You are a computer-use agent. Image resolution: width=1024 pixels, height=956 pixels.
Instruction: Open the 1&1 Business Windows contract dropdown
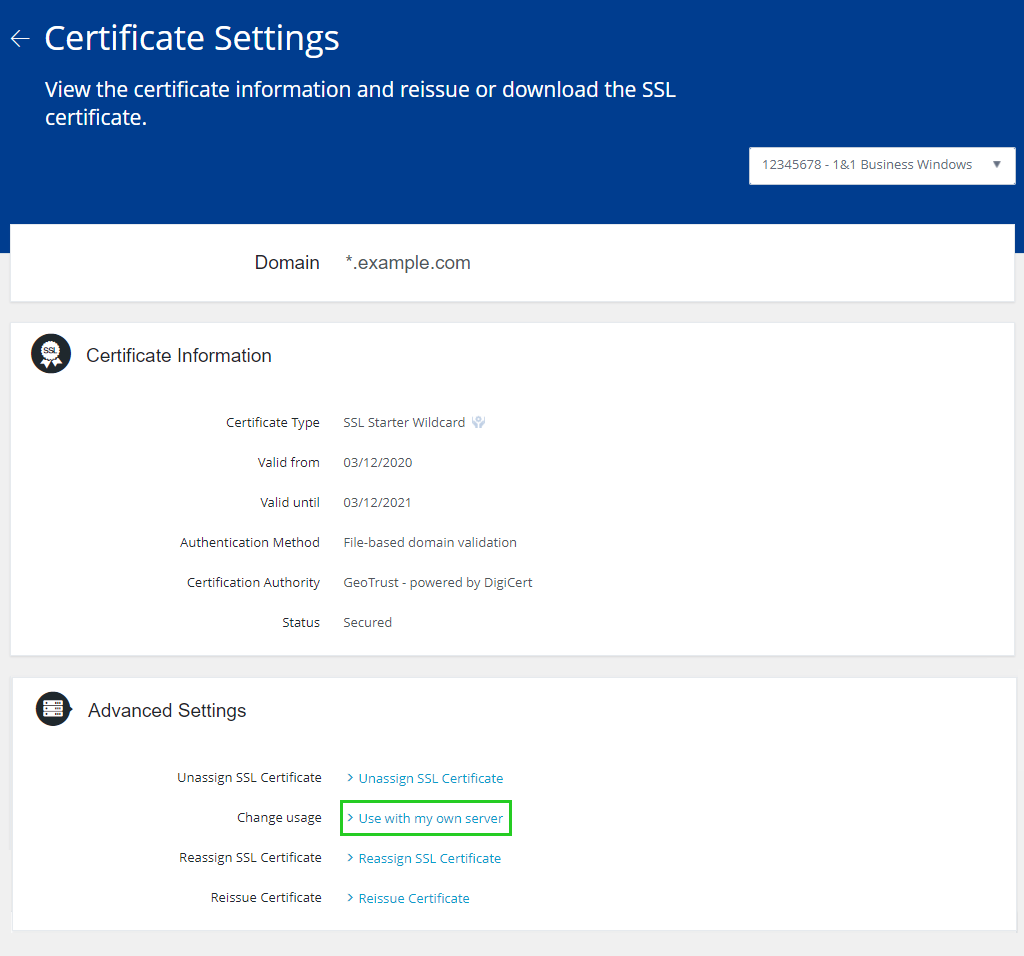(x=867, y=165)
